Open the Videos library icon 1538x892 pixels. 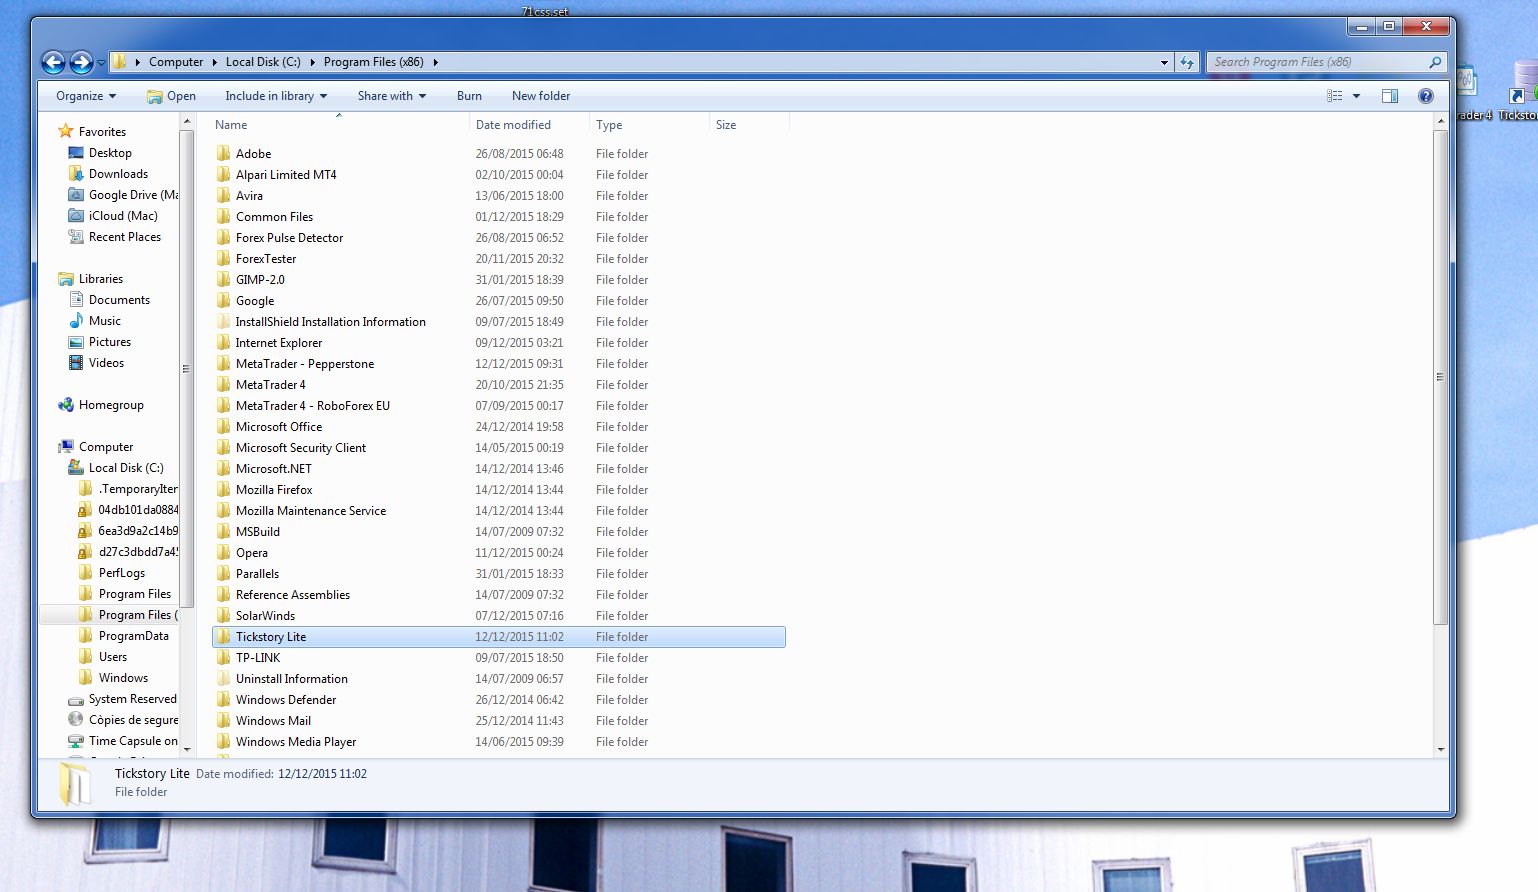76,363
